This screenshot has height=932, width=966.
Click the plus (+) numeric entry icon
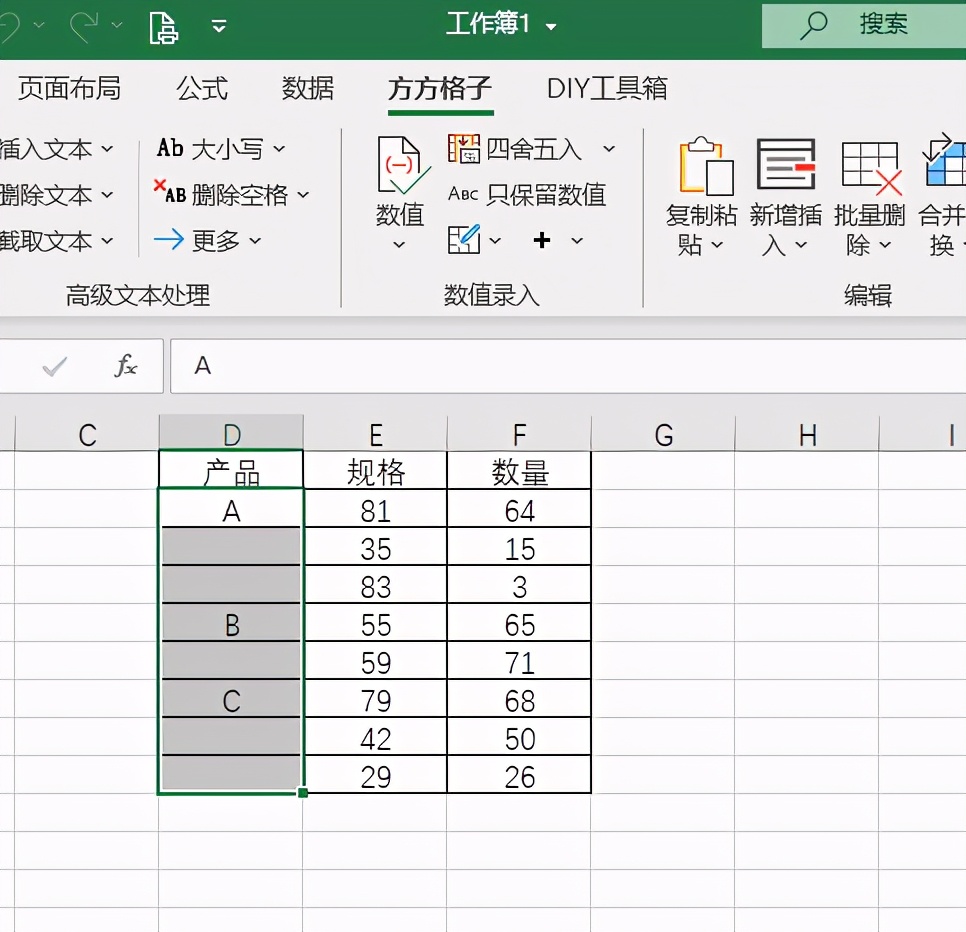541,240
